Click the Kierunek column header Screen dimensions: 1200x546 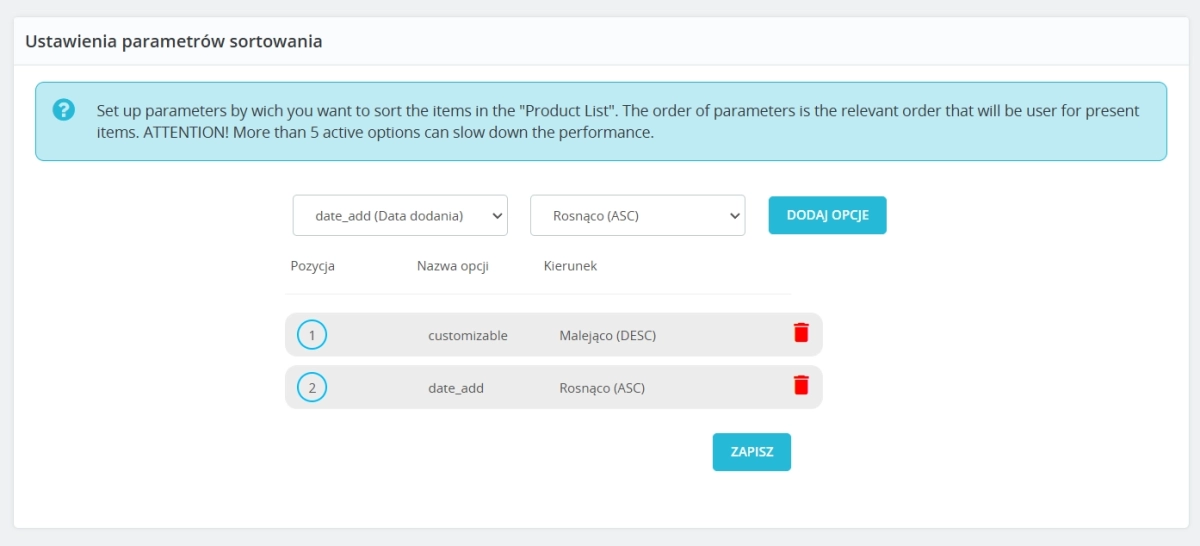tap(570, 266)
